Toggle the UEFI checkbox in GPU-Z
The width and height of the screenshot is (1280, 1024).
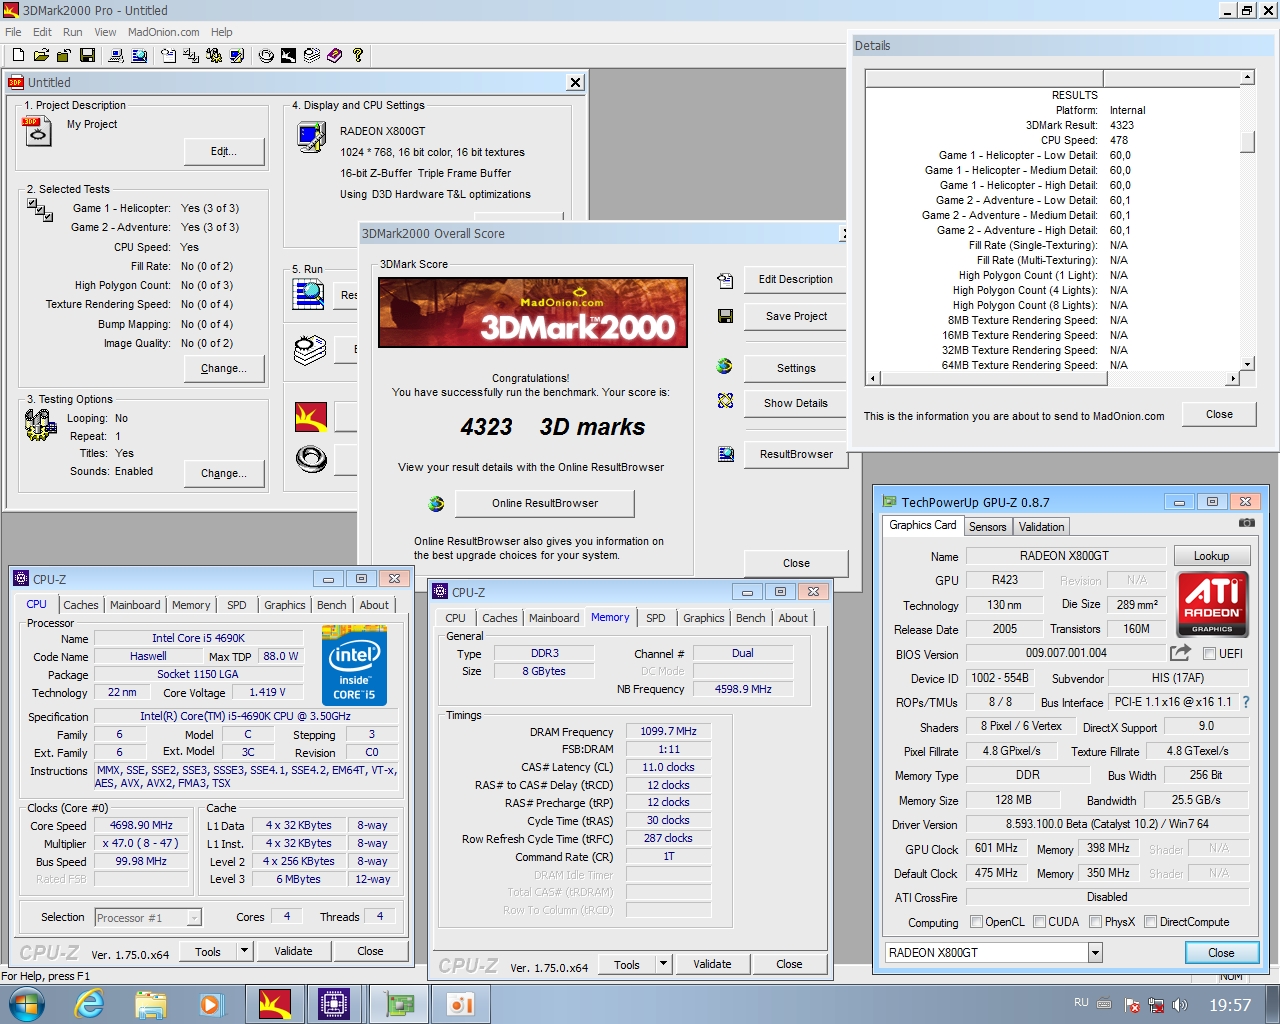tap(1209, 654)
